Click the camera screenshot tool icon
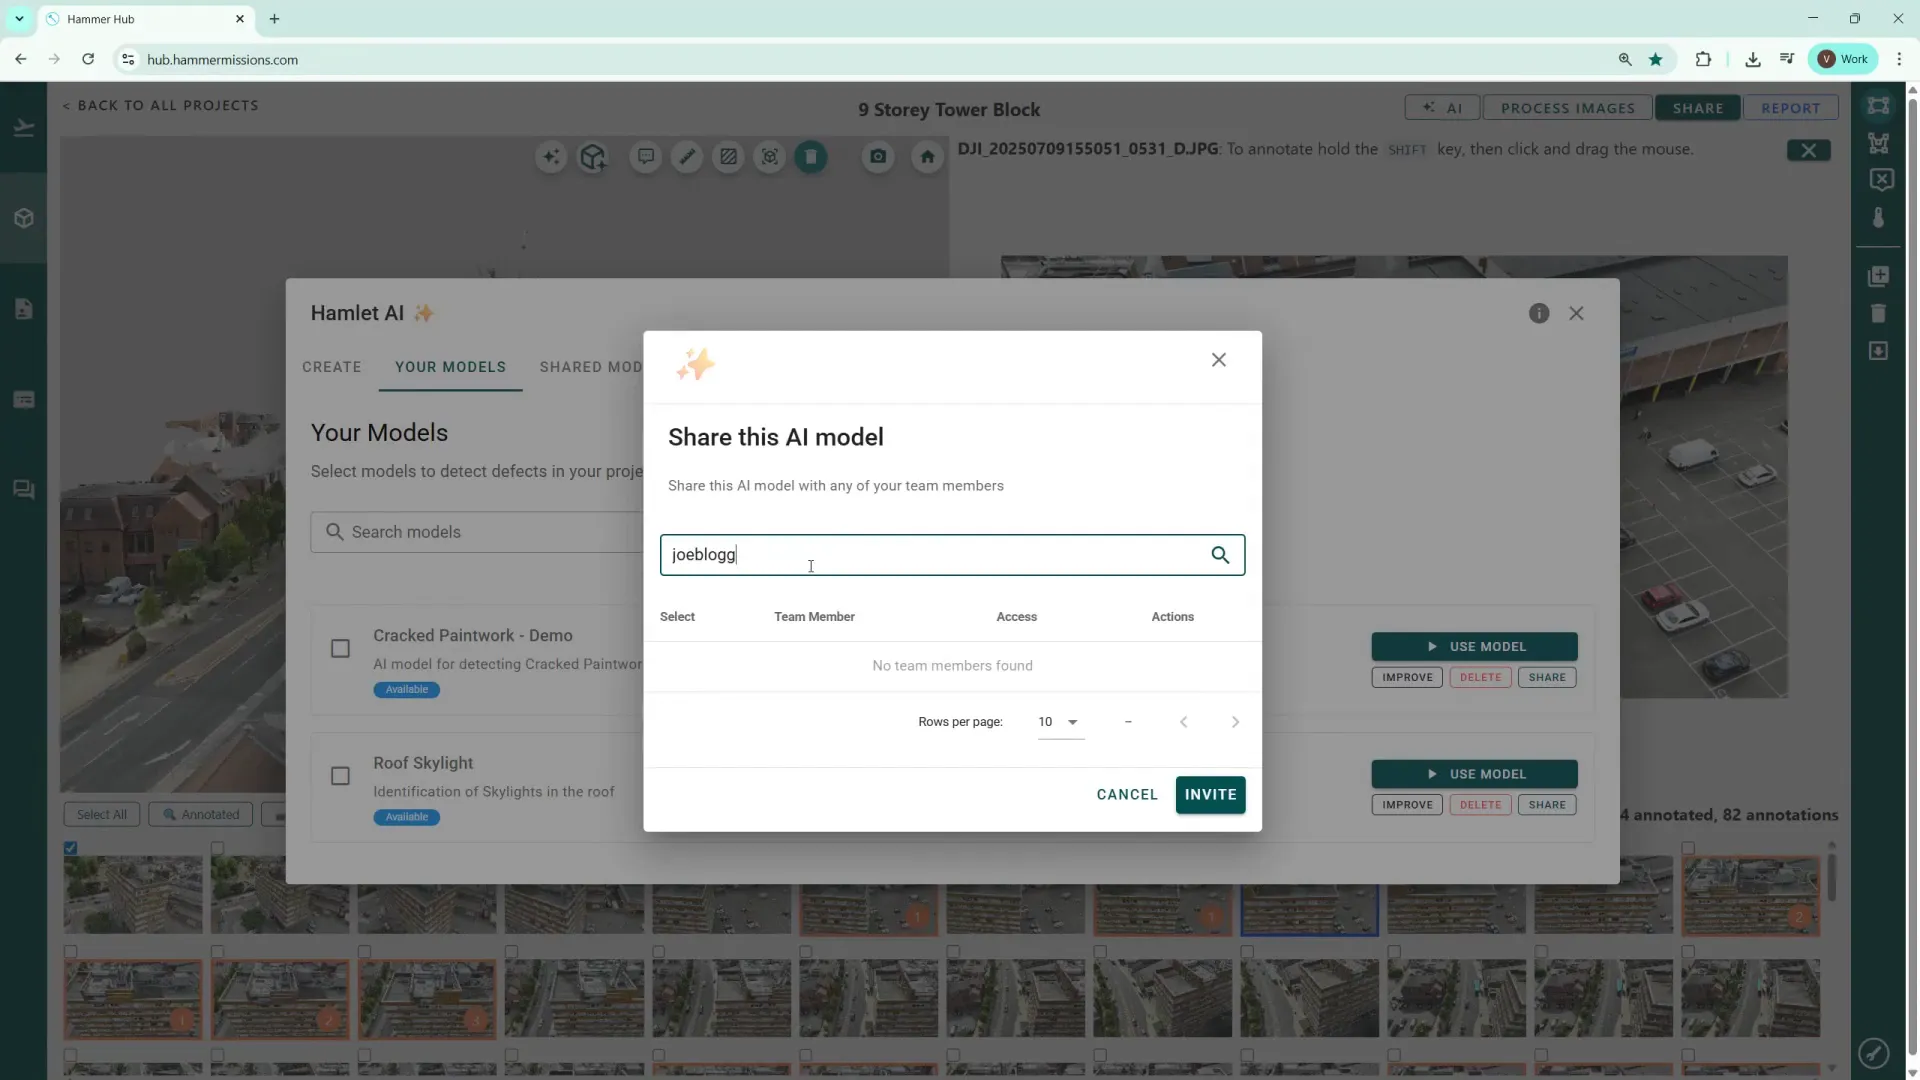 point(878,157)
